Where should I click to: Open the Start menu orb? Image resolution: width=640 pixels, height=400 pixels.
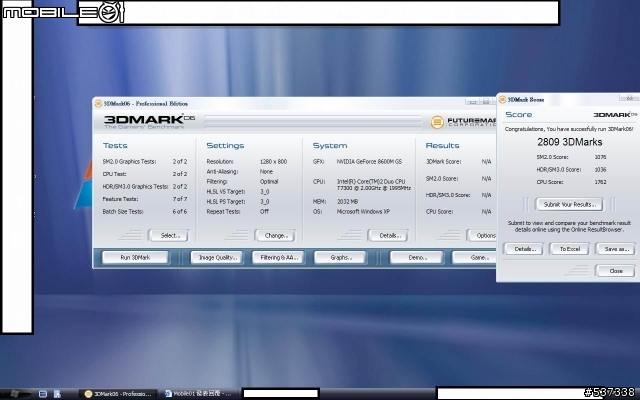coord(15,394)
